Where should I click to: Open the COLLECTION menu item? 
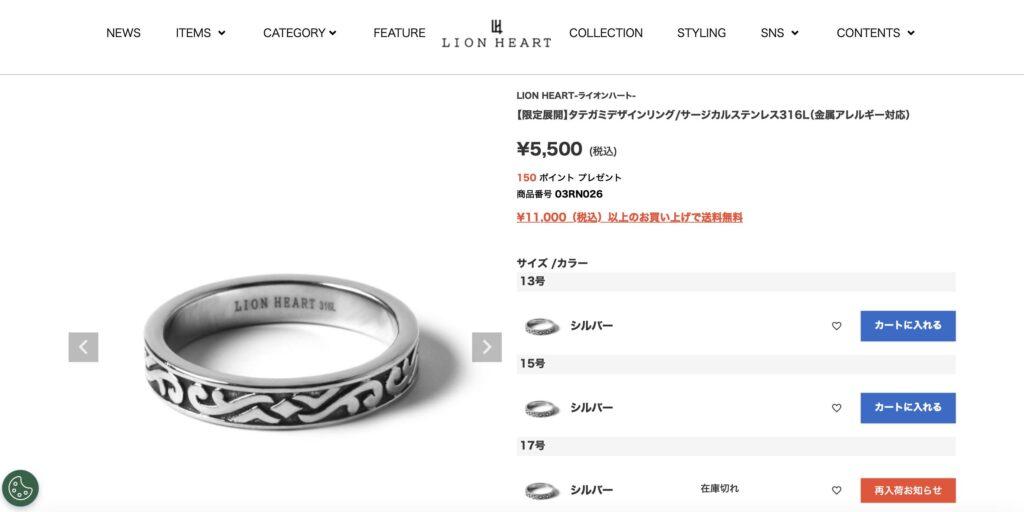point(606,33)
